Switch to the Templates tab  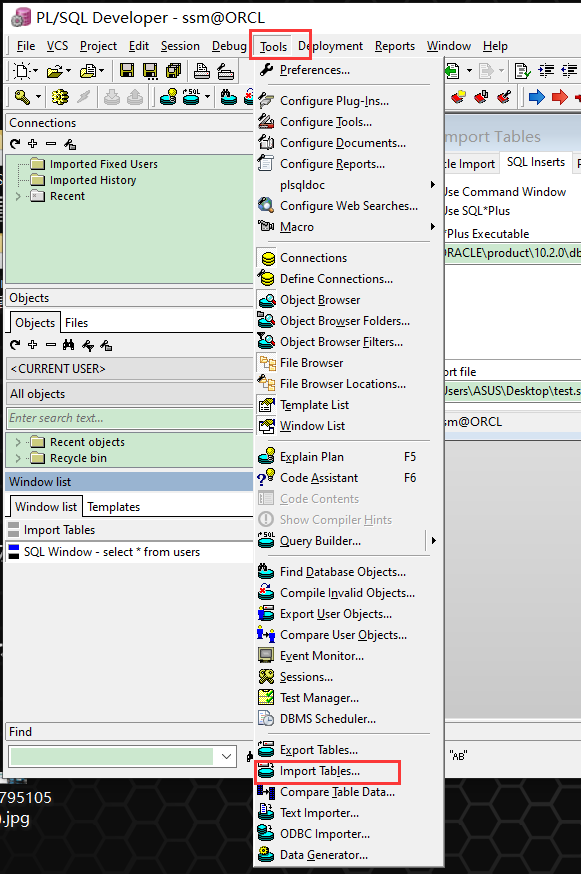114,507
